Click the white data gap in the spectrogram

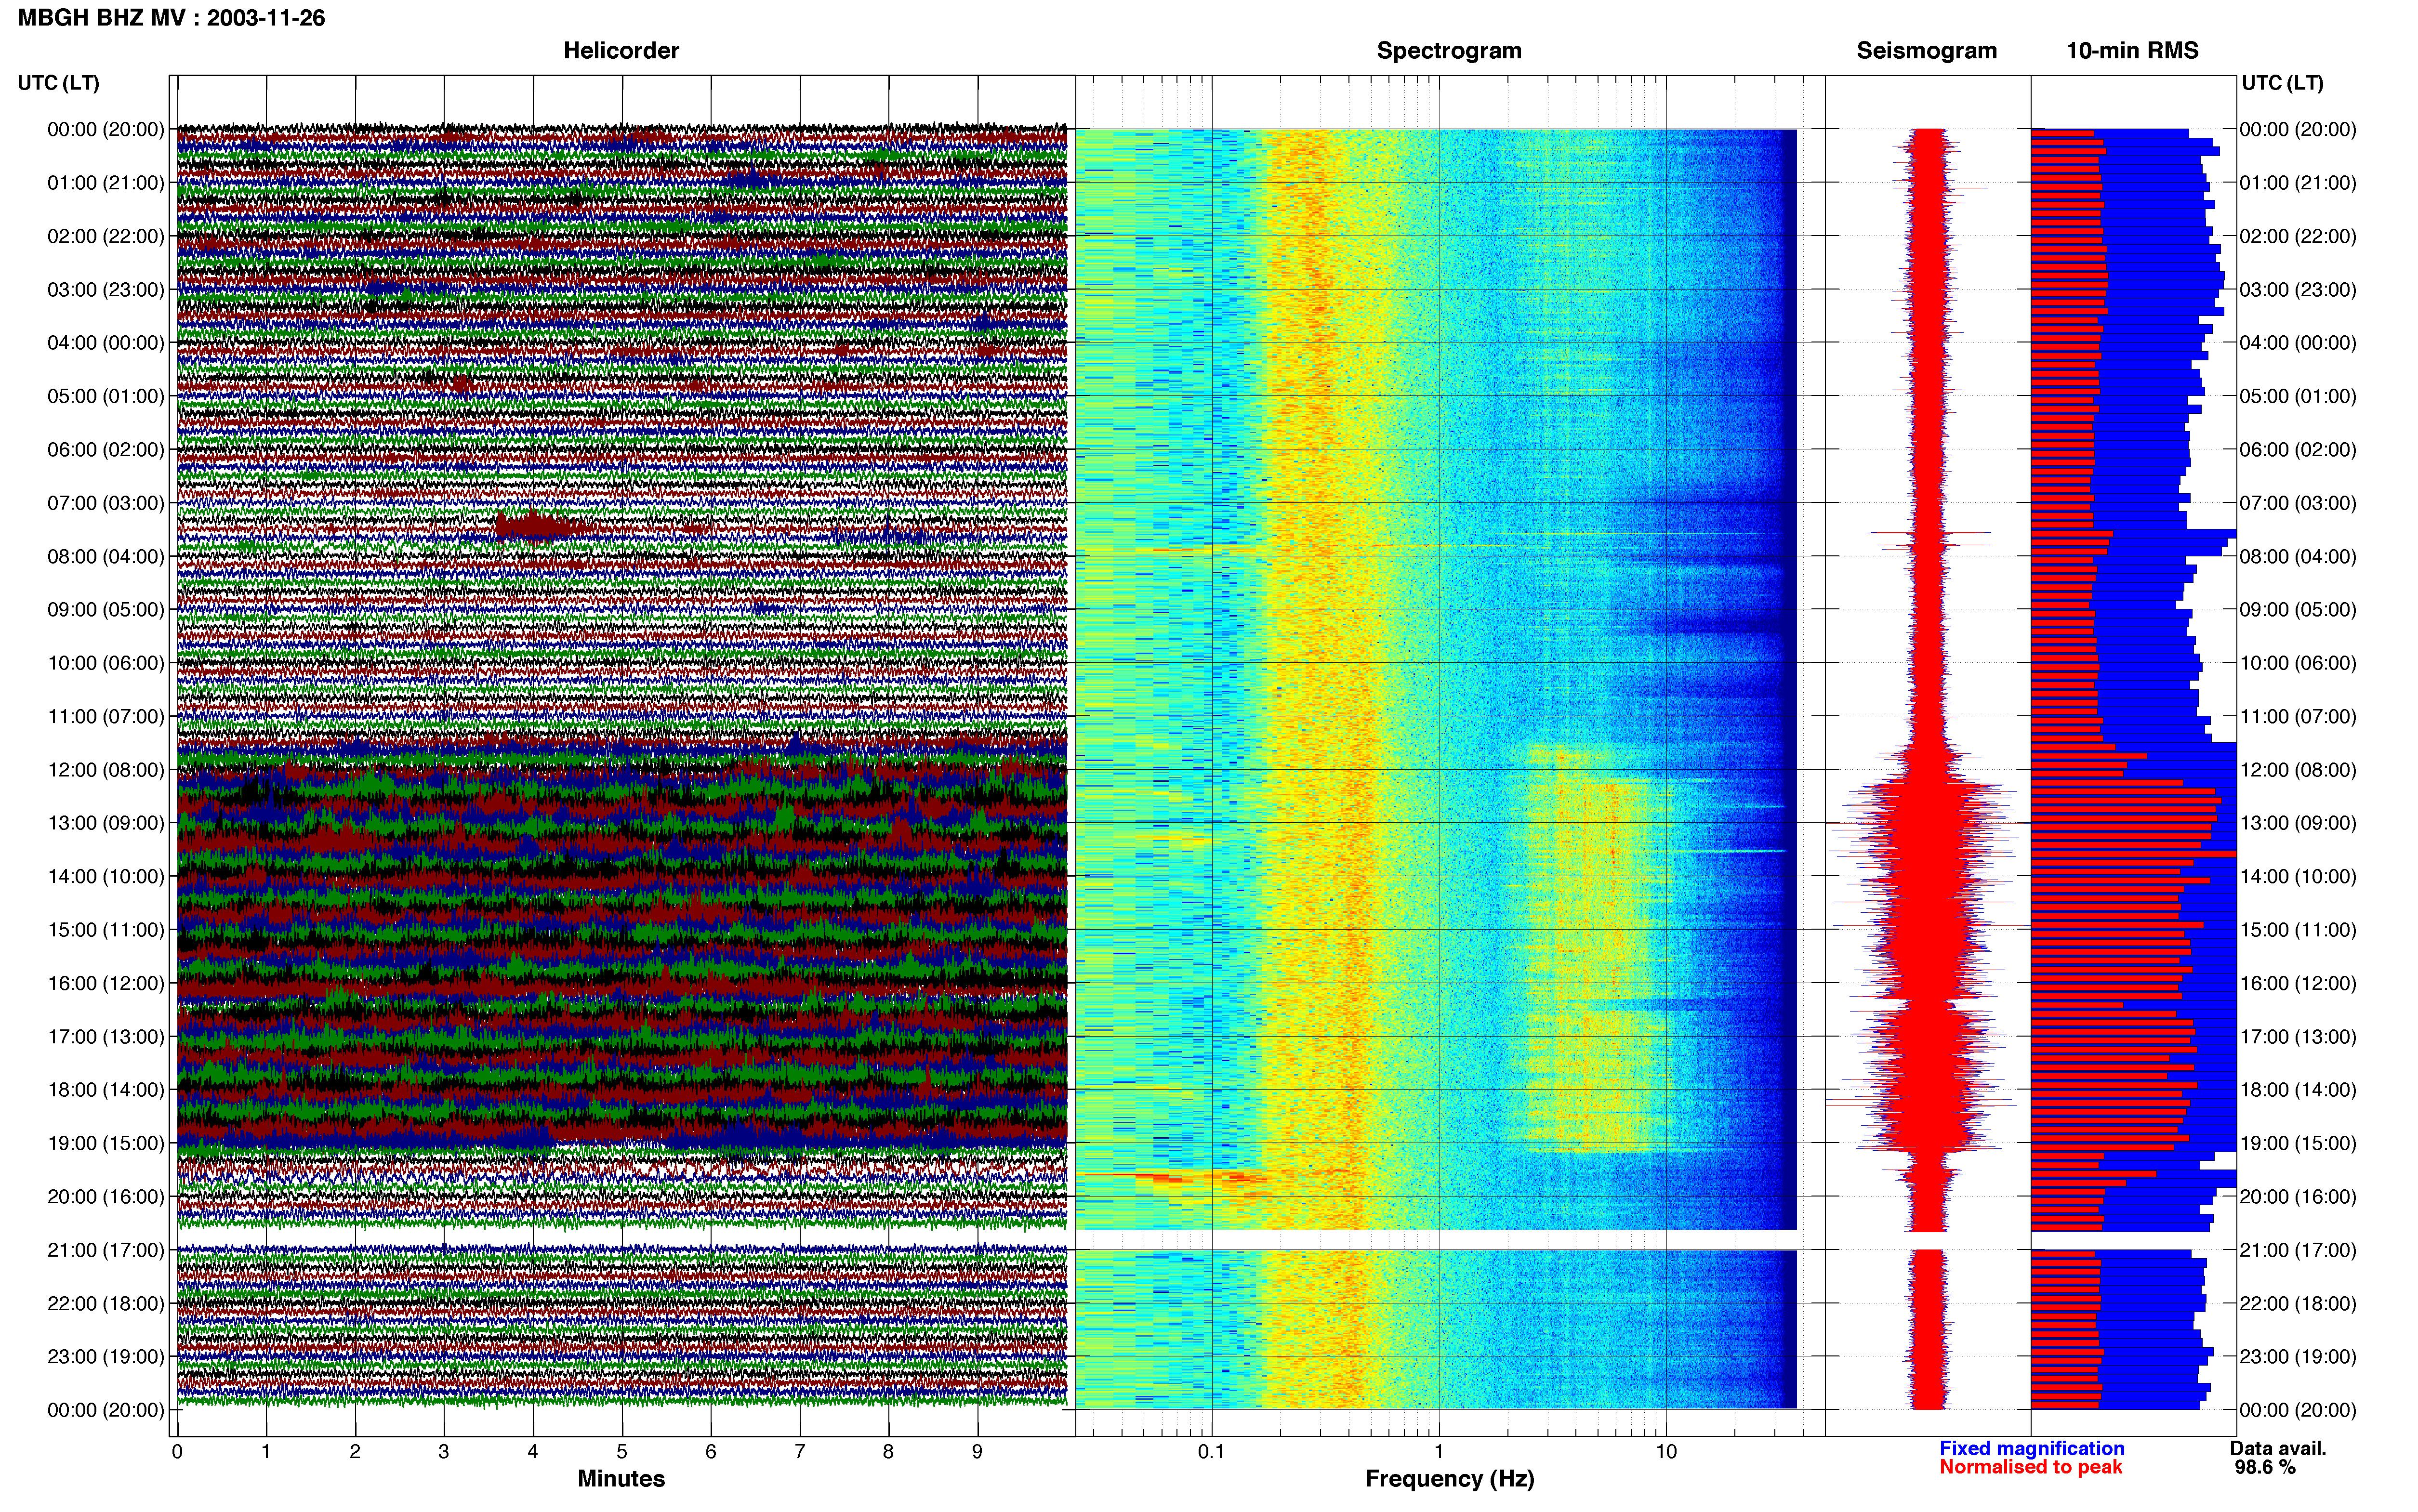click(x=1436, y=1239)
